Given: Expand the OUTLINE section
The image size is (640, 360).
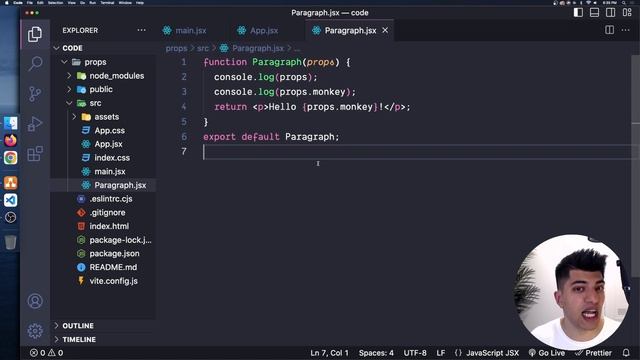Looking at the screenshot, I should click(x=78, y=326).
